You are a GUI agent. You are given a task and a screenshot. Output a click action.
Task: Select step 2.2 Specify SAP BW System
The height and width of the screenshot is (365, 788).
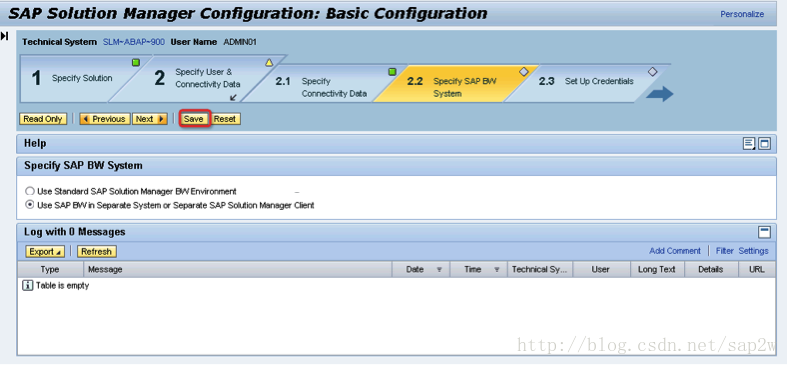(x=455, y=84)
